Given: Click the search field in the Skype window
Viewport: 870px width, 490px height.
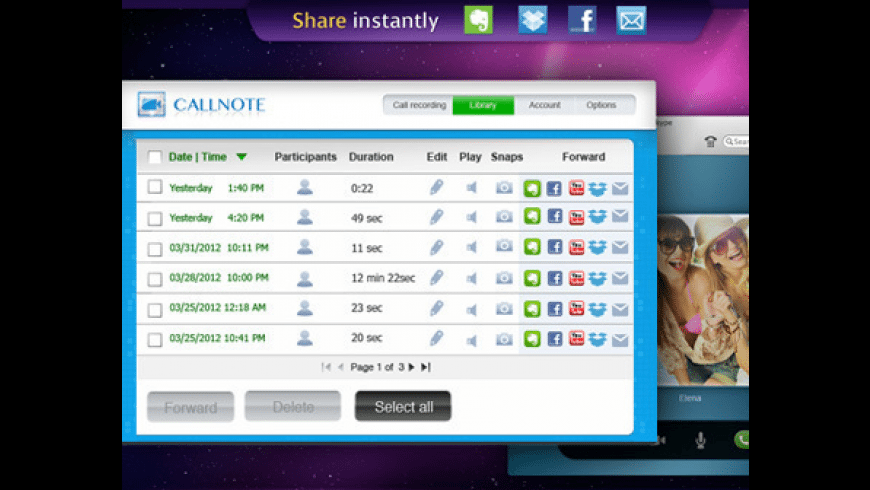Looking at the screenshot, I should (x=736, y=142).
